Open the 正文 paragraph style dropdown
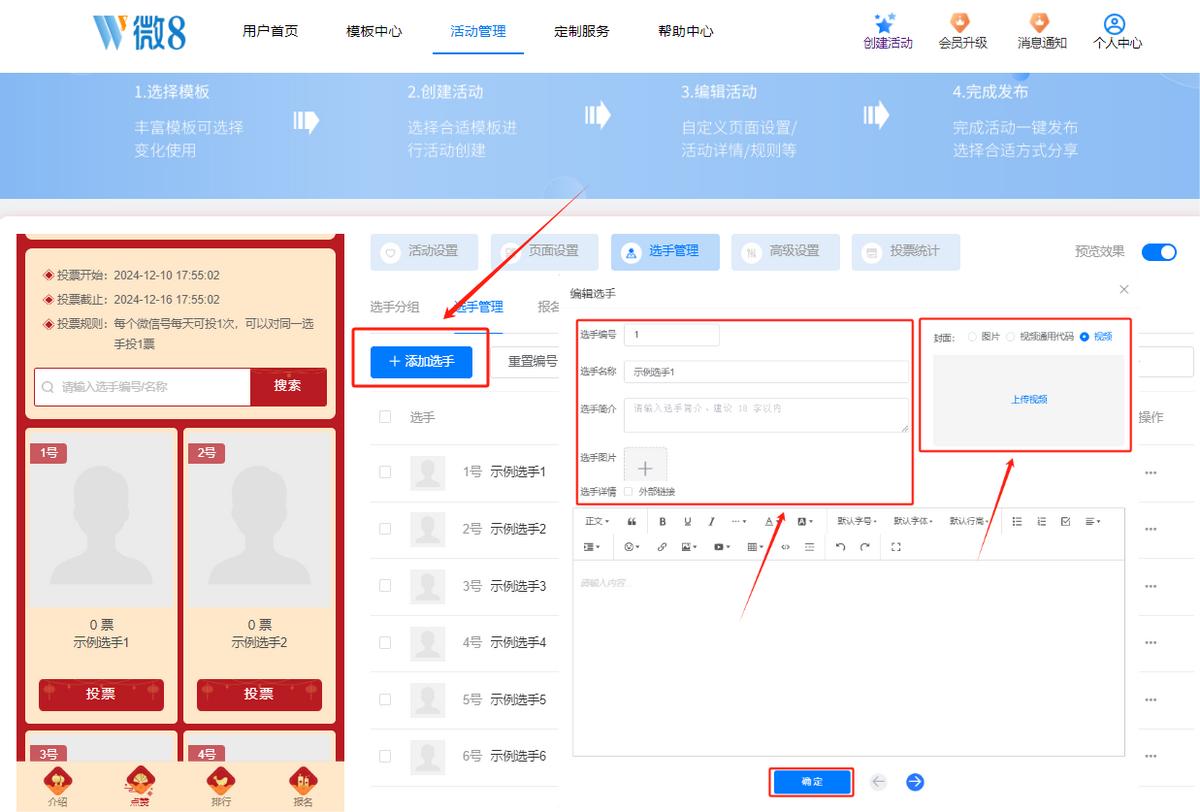 tap(597, 521)
